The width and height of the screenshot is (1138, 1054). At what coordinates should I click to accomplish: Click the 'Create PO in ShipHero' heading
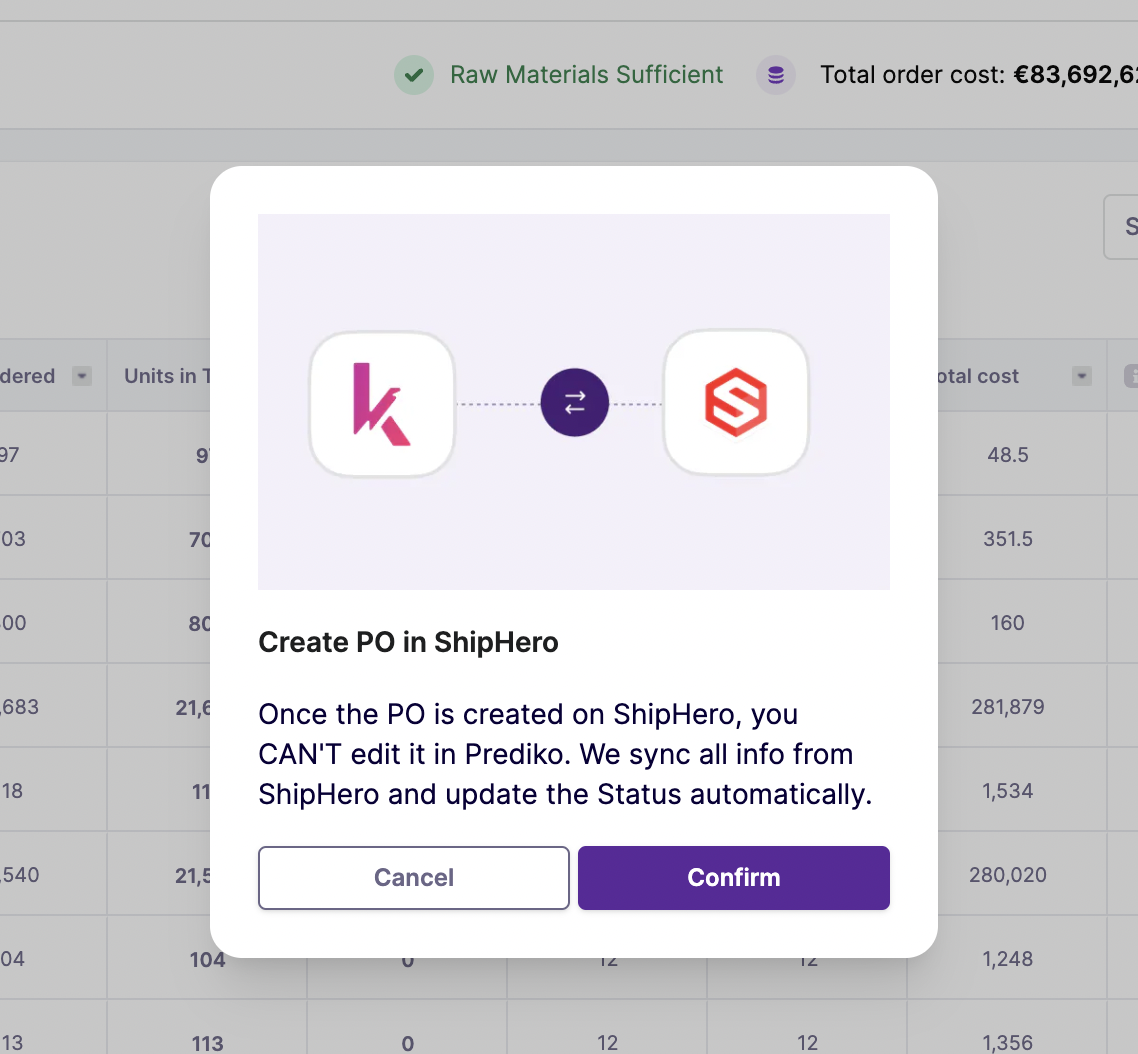tap(409, 642)
